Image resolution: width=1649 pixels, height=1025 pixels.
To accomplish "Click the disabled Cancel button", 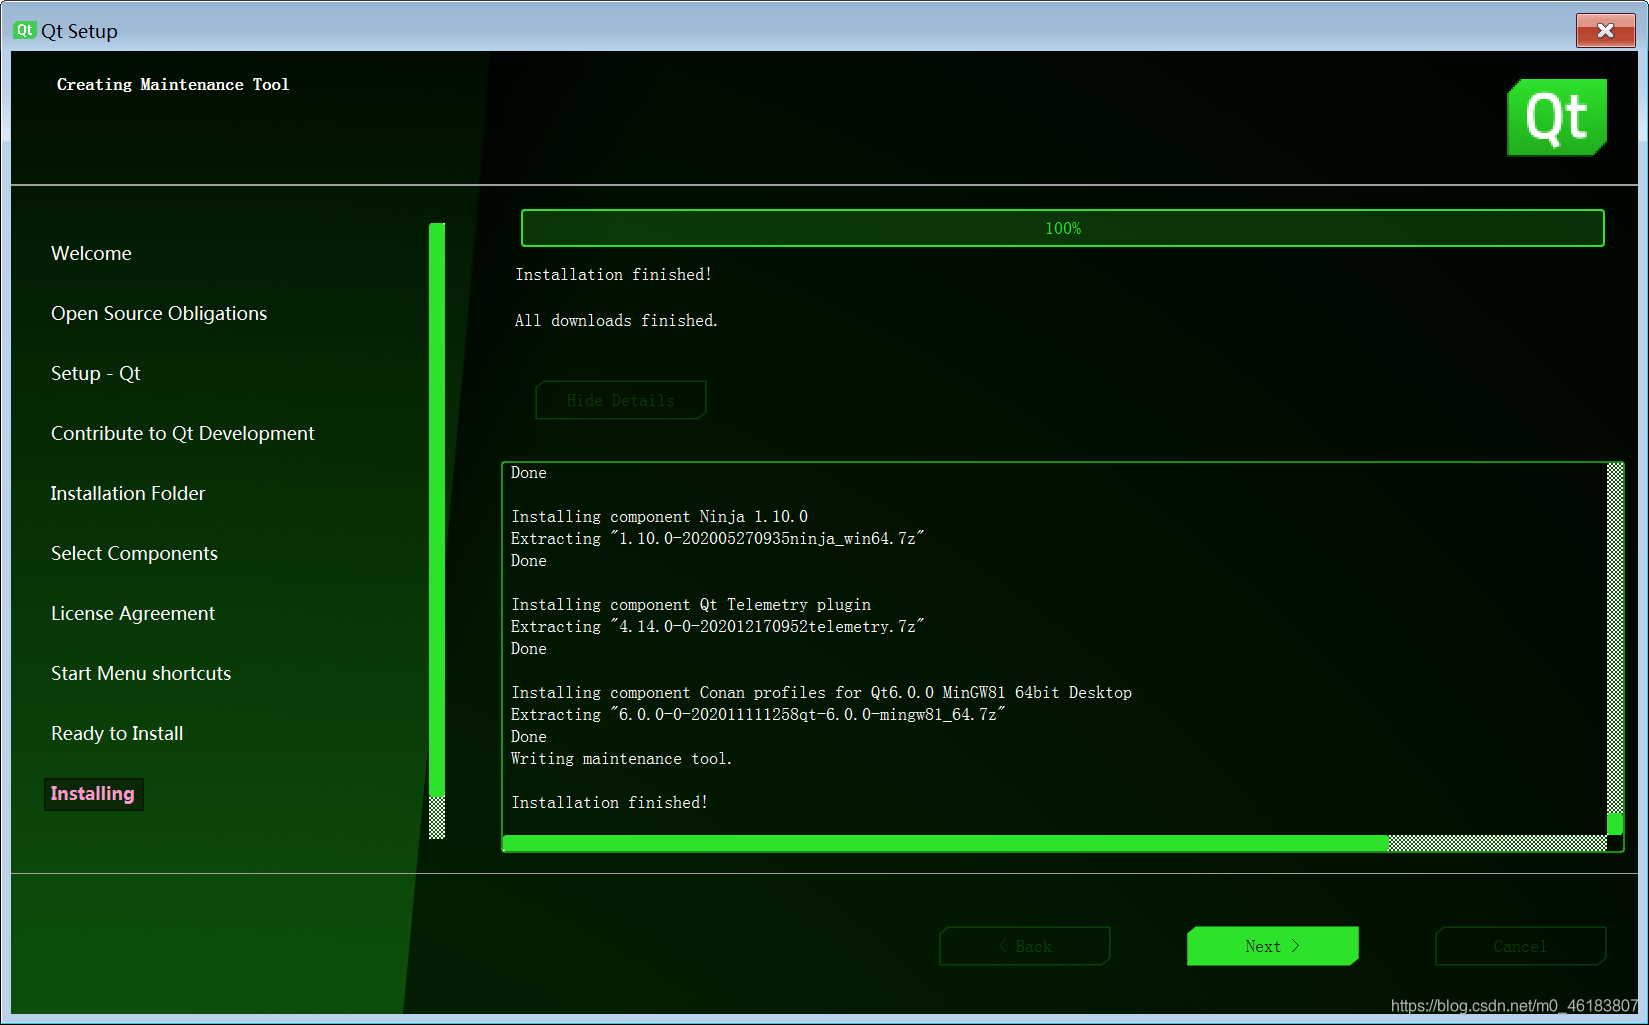I will click(x=1520, y=946).
